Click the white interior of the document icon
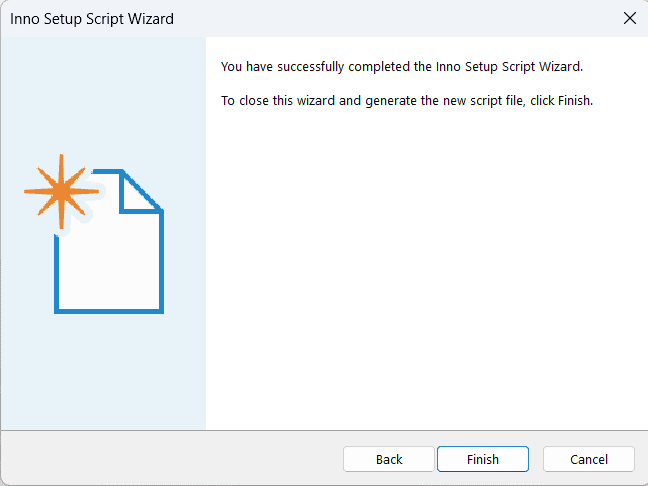 (x=110, y=262)
